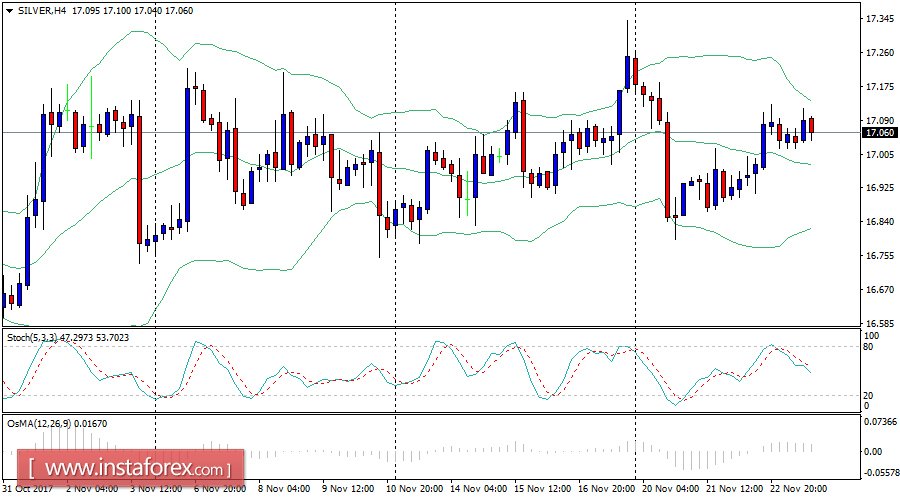900x500 pixels.
Task: Click the 16.585 price scale value
Action: click(879, 323)
